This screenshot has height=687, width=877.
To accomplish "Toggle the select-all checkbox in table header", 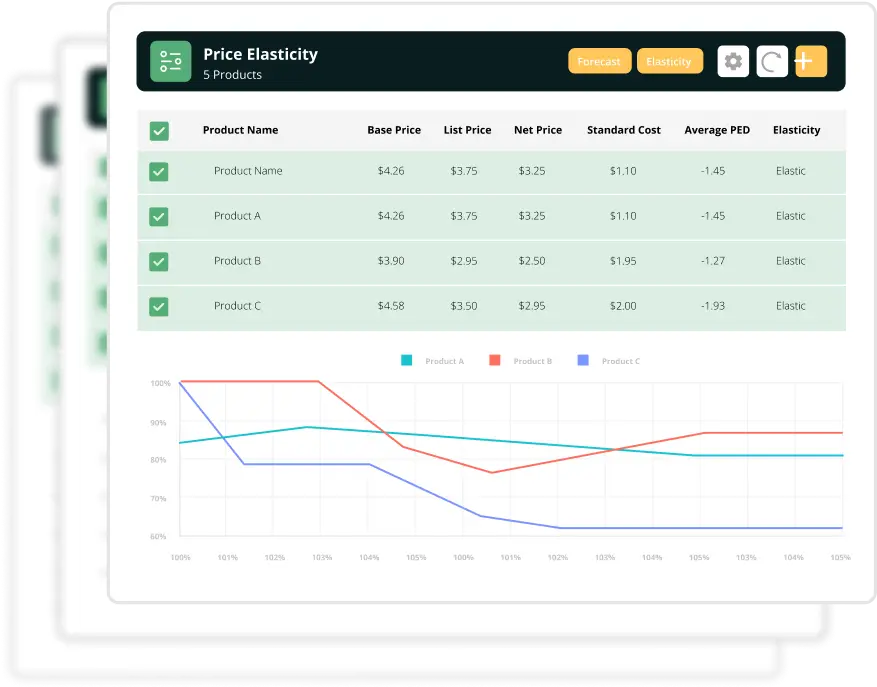I will (158, 129).
